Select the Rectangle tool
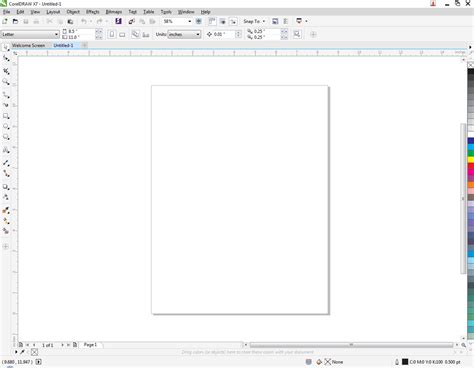Viewport: 474px width, 368px height. coord(6,116)
